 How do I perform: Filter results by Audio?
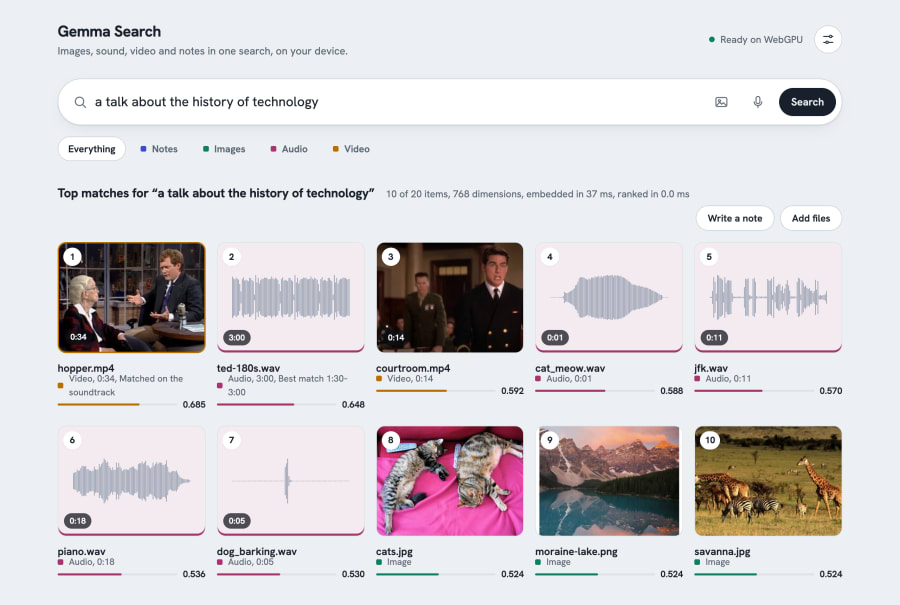[x=289, y=149]
